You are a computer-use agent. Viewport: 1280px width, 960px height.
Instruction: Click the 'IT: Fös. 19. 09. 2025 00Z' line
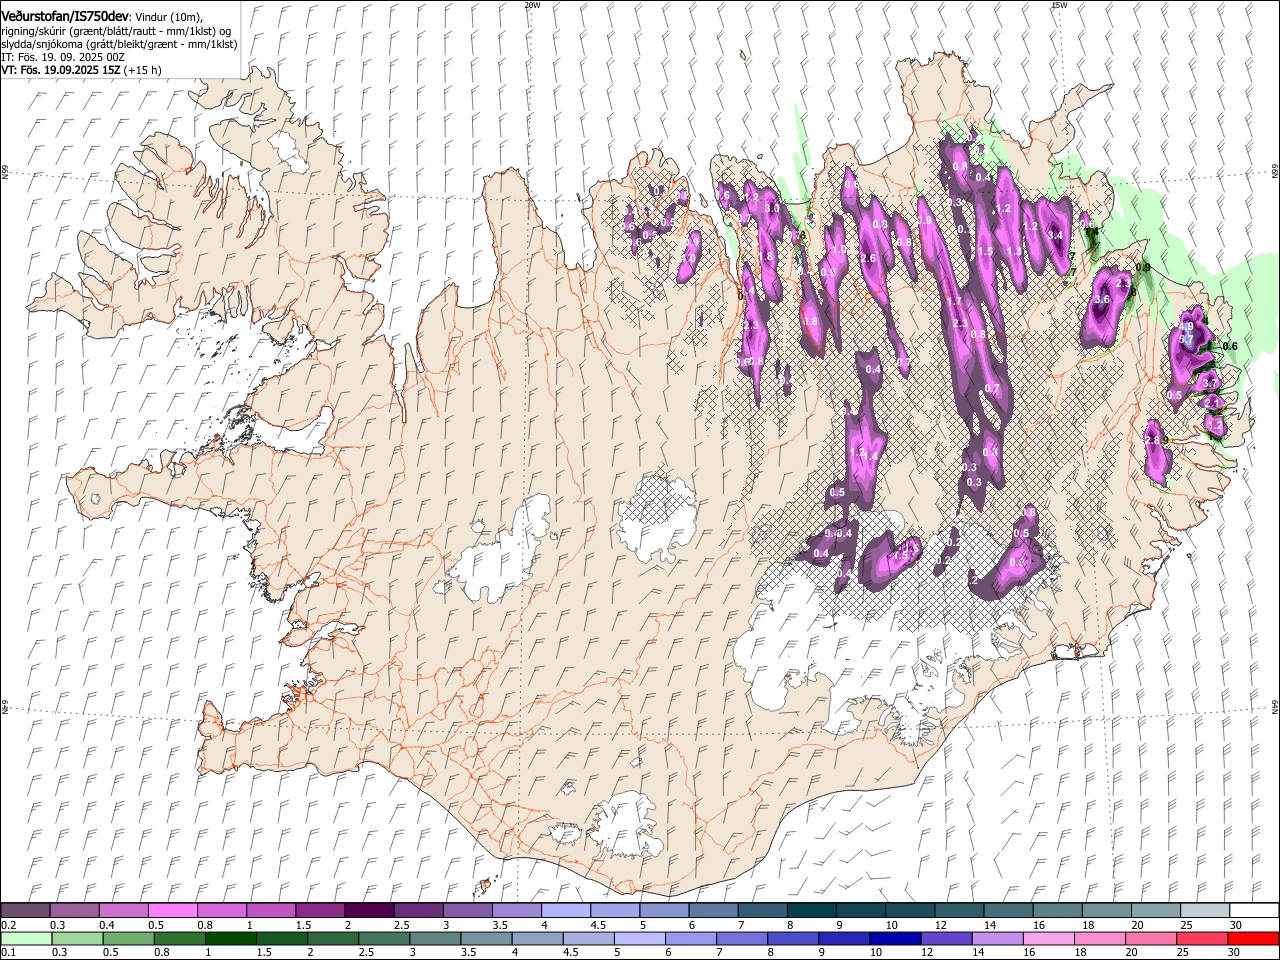63,57
